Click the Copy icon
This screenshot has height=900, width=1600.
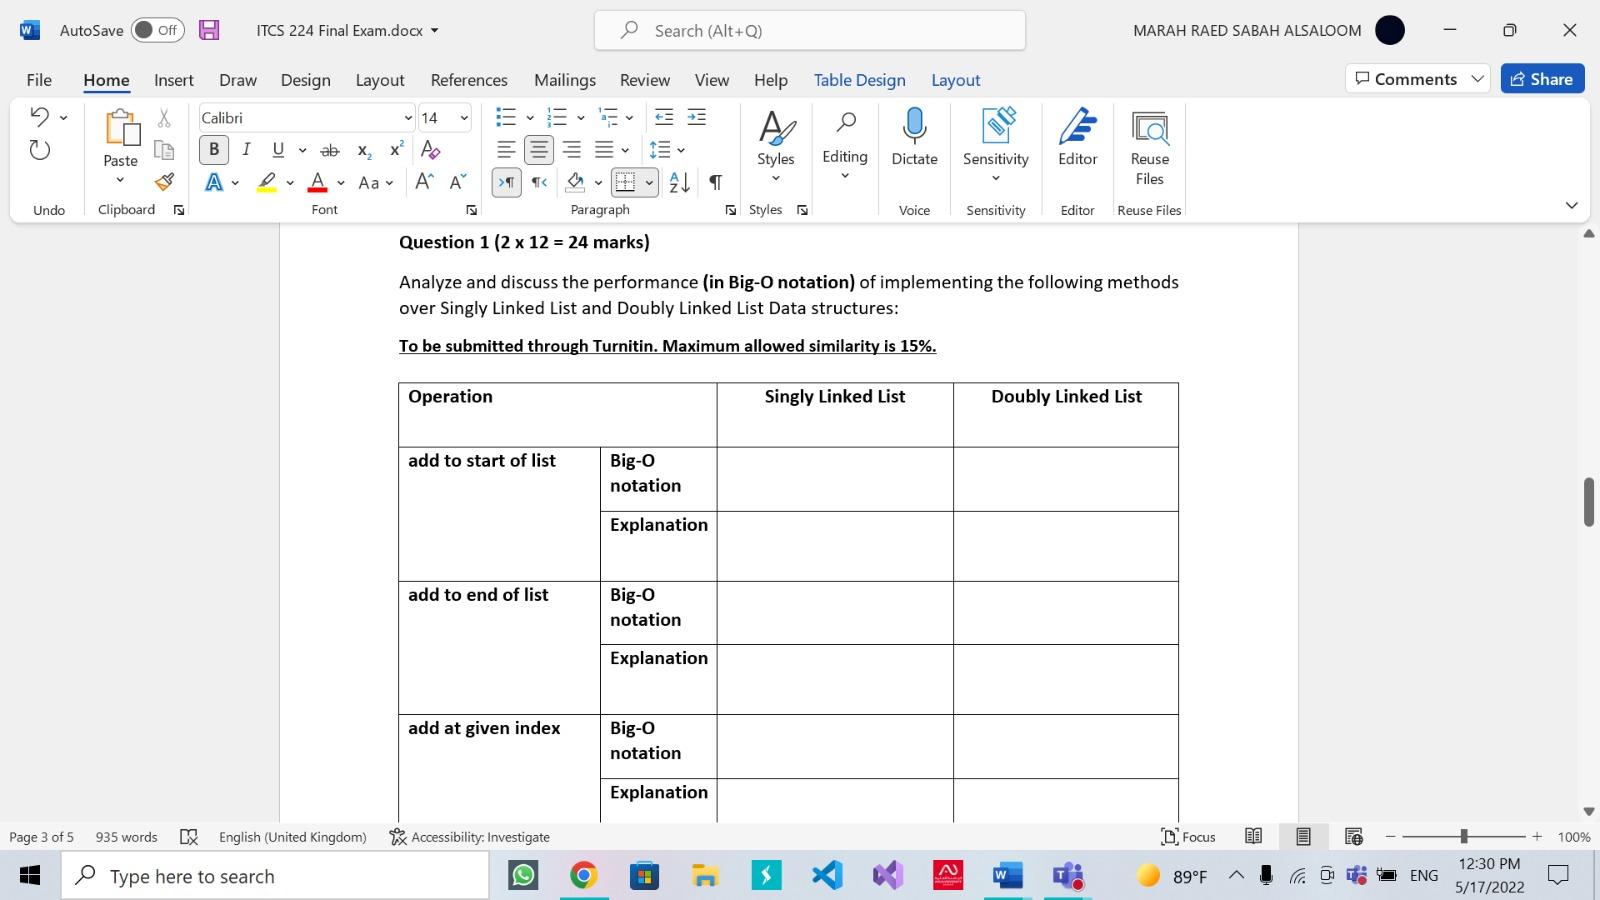point(164,150)
